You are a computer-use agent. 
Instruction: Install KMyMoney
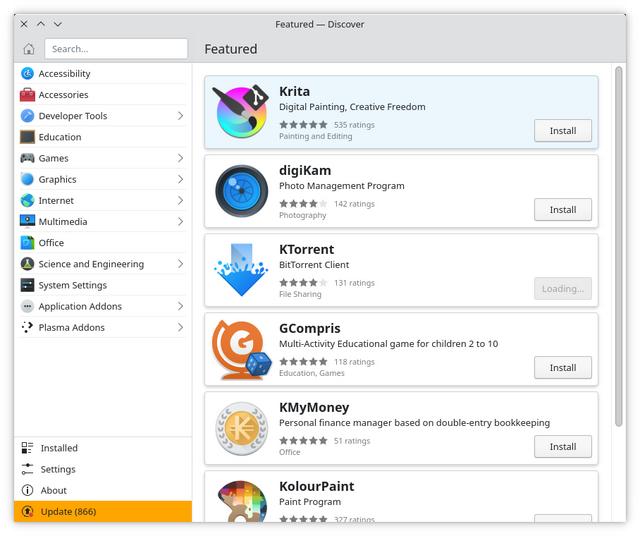coord(562,447)
